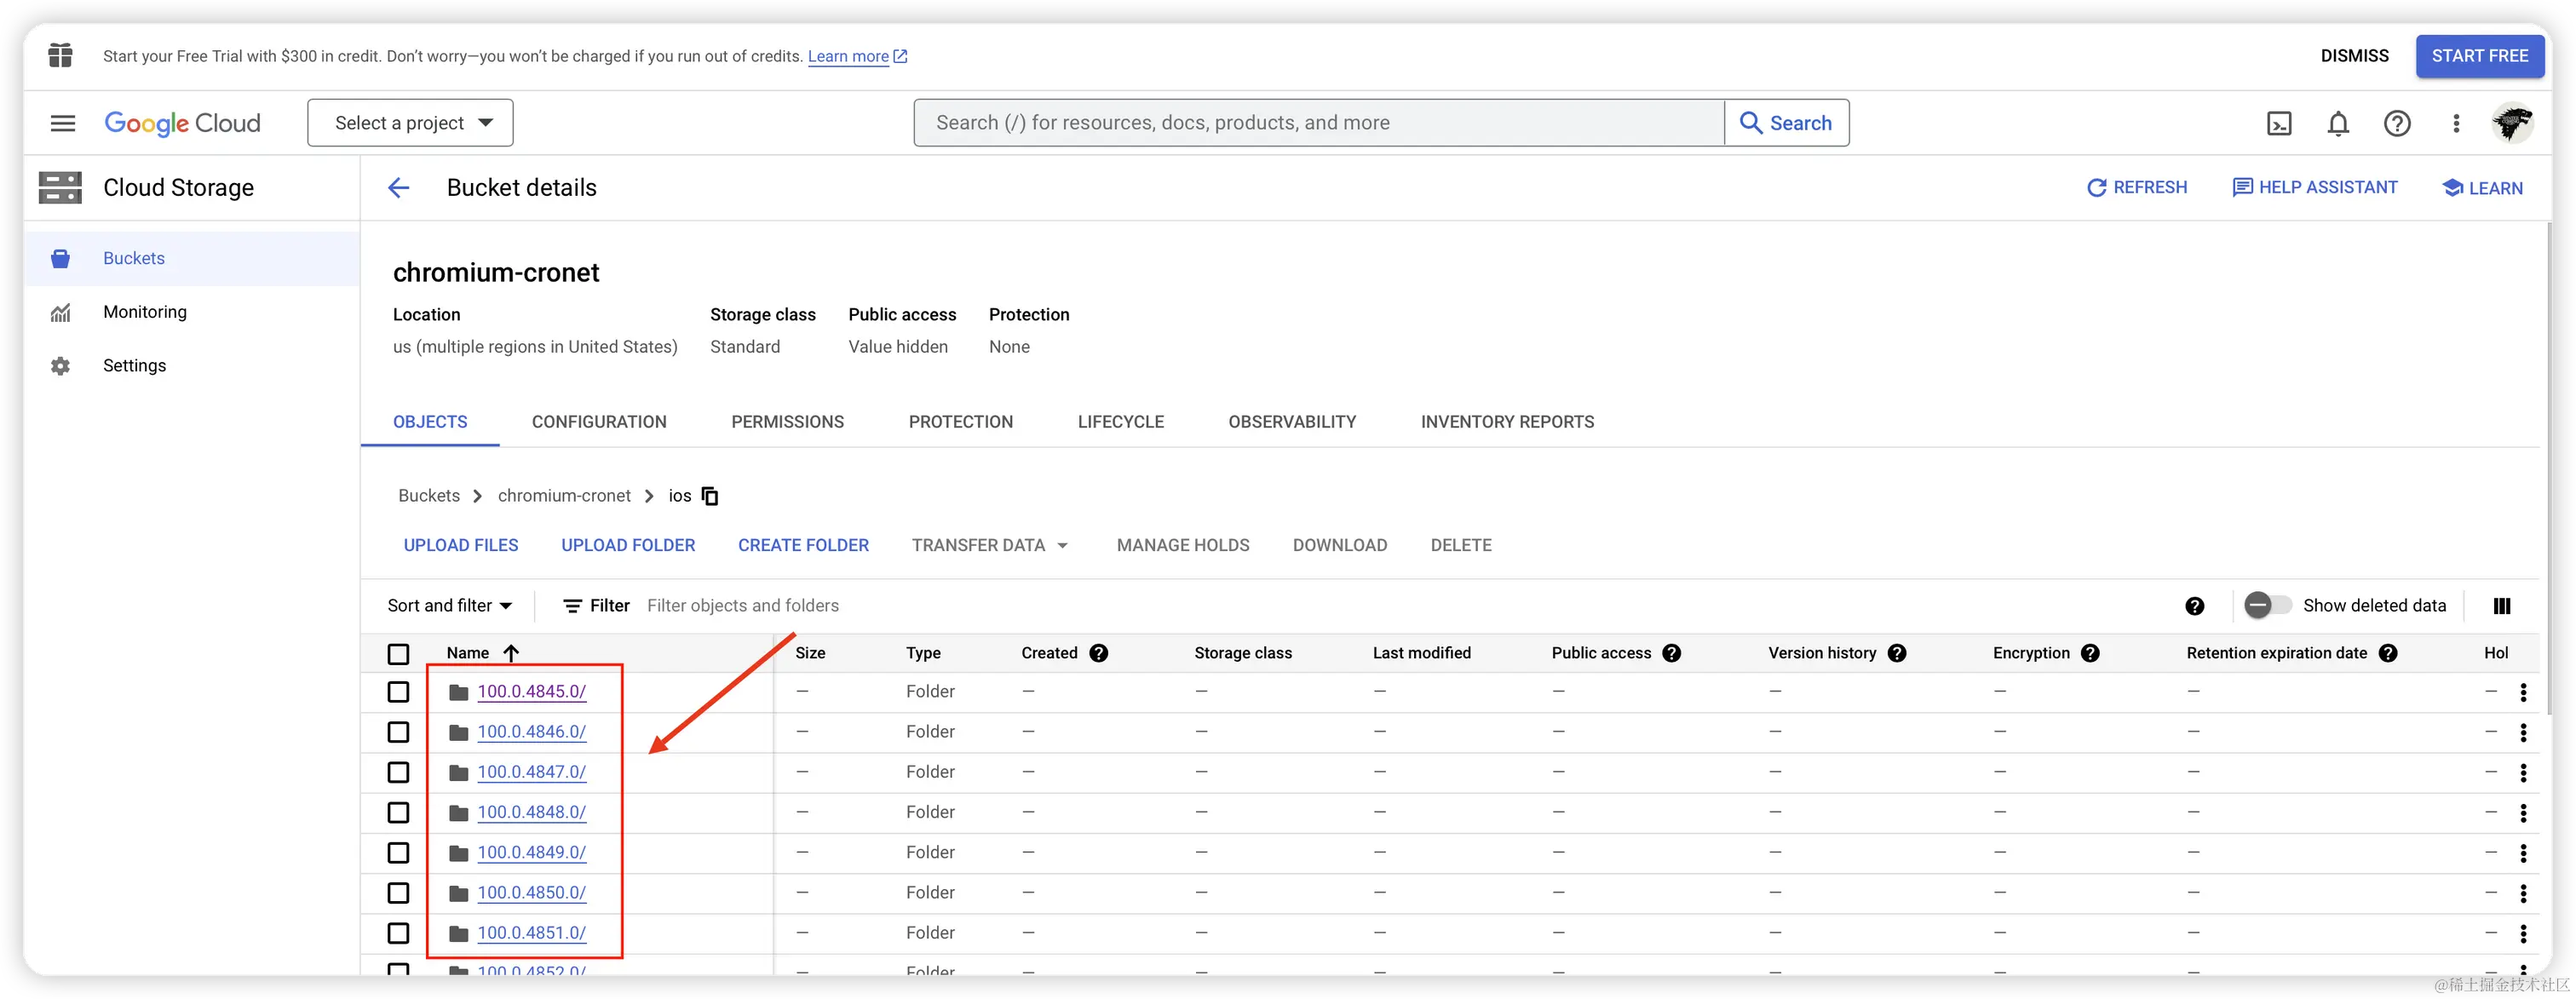Go back using the Bucket details arrow

click(399, 188)
